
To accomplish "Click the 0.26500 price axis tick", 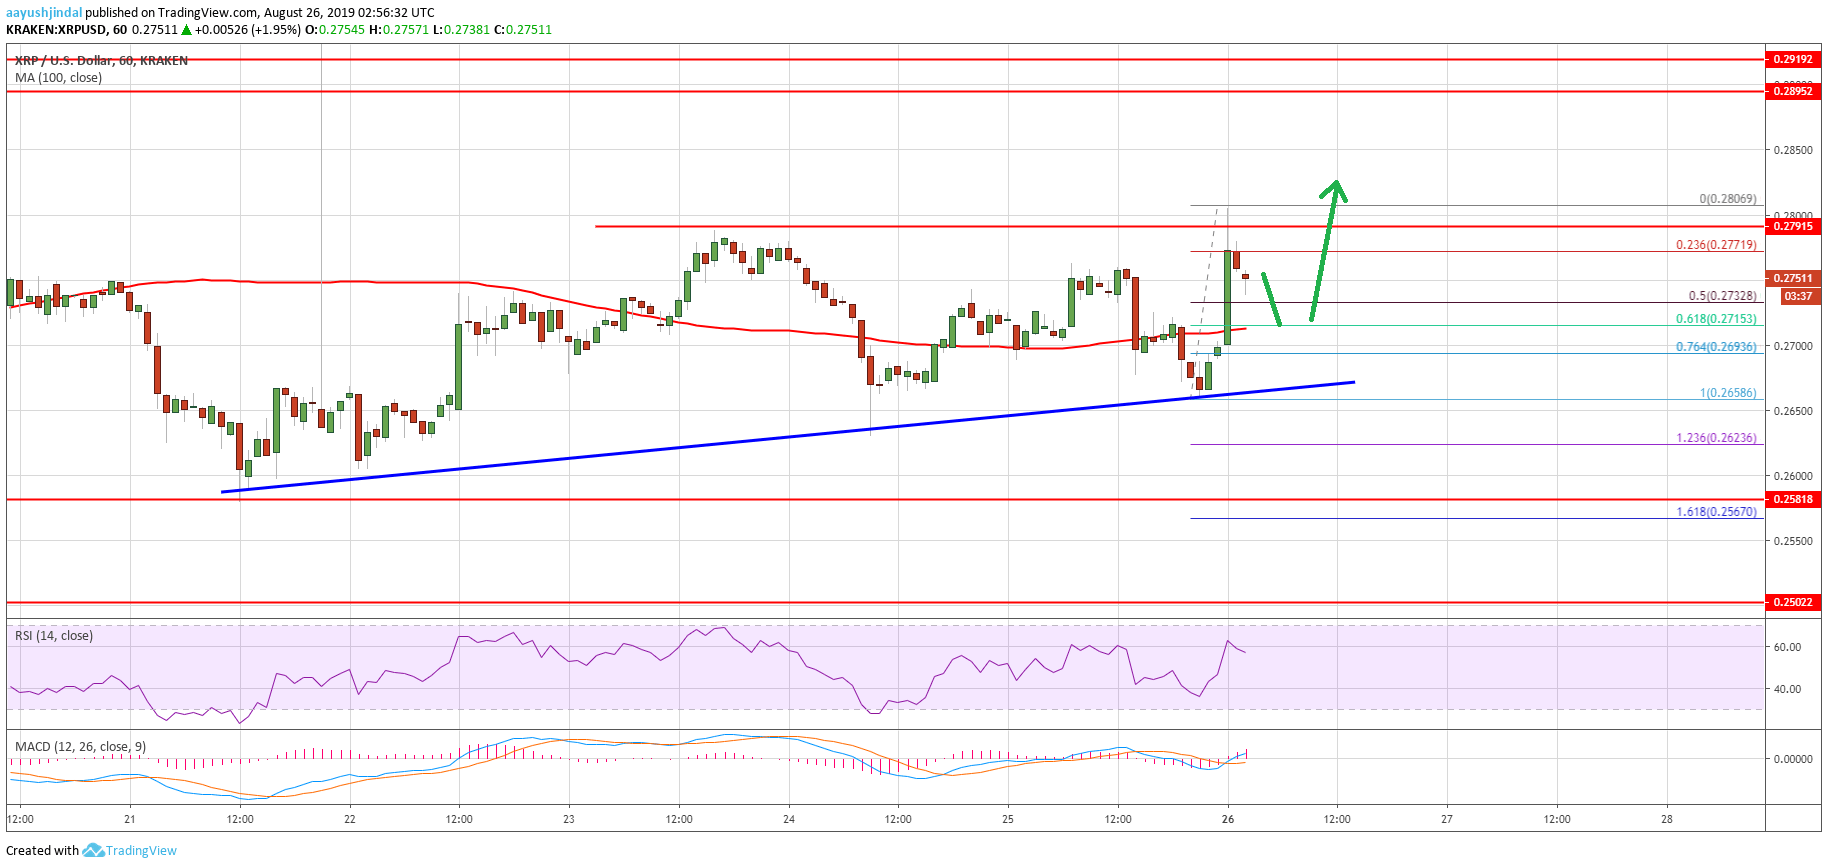I will pos(1792,411).
